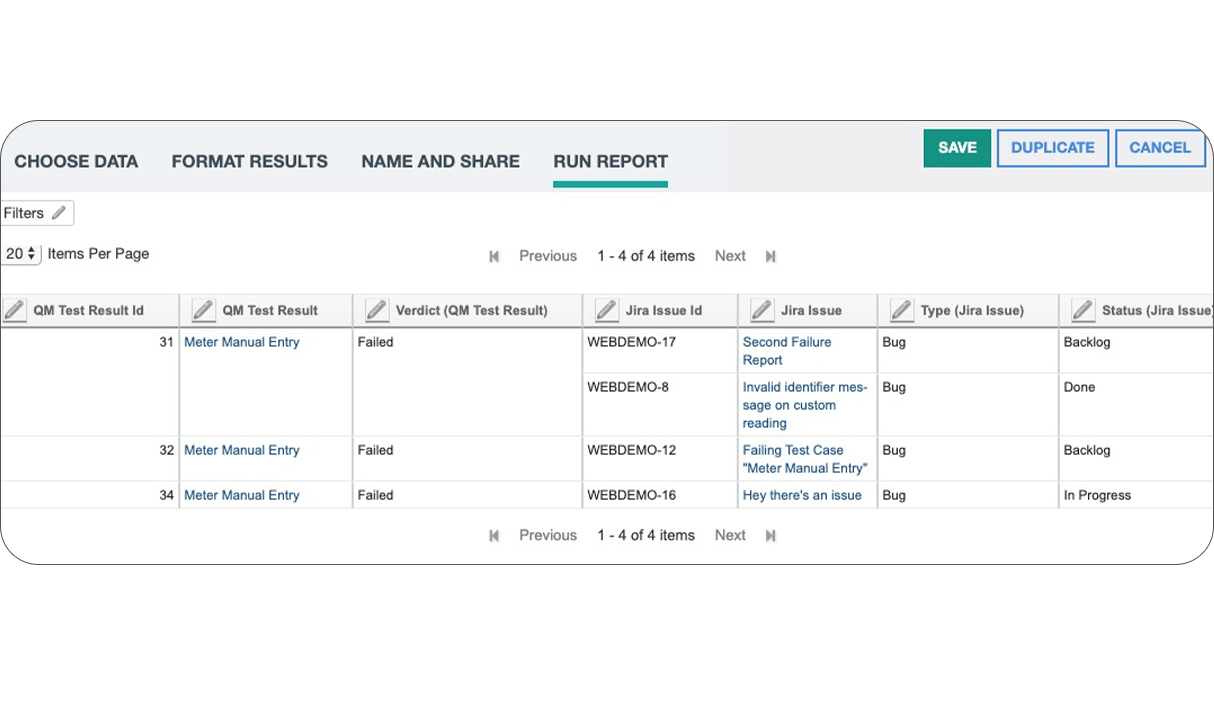Edit the Verdict (QM Test Result) column pencil
This screenshot has height=725, width=1214.
[x=376, y=310]
